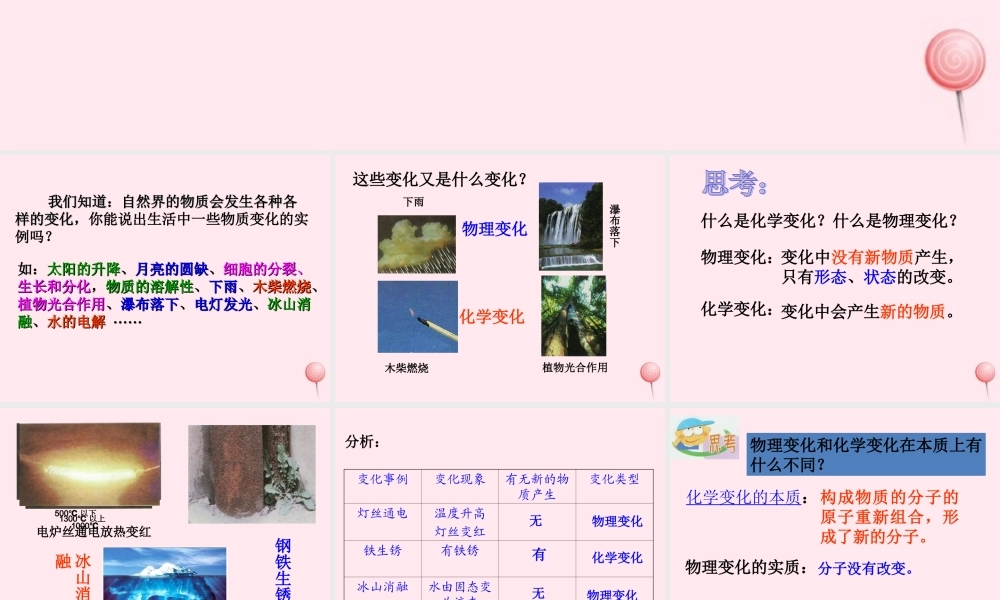Select red 化学变化 label beside match picture

tap(492, 317)
